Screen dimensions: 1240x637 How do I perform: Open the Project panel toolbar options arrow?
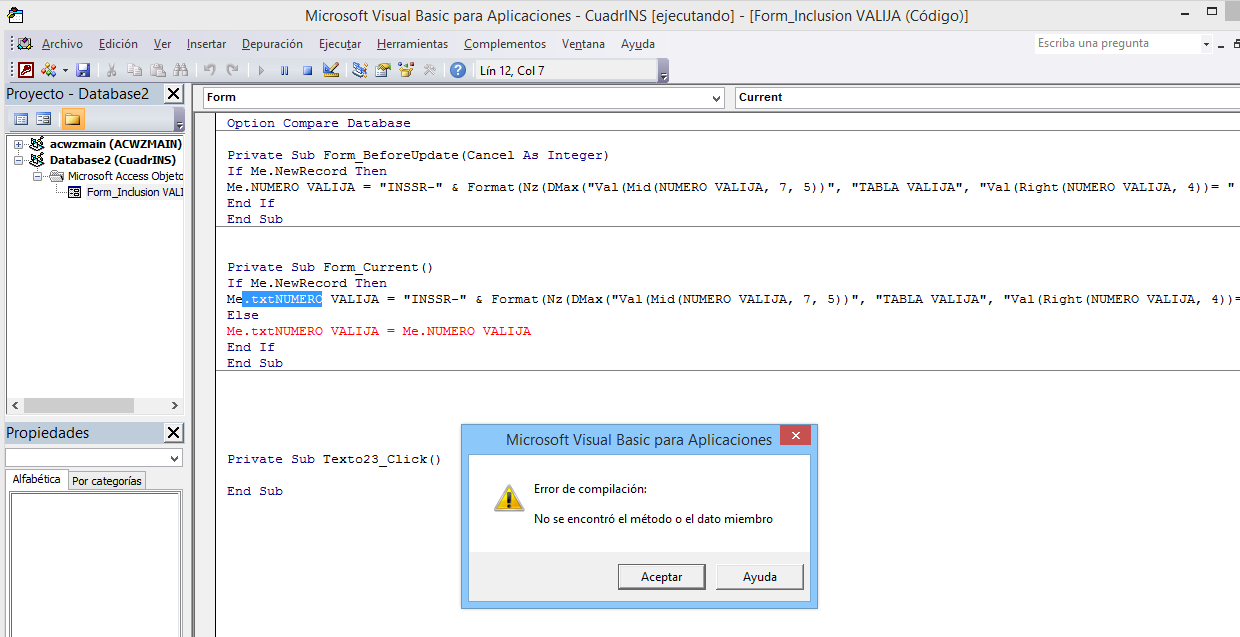[x=179, y=120]
